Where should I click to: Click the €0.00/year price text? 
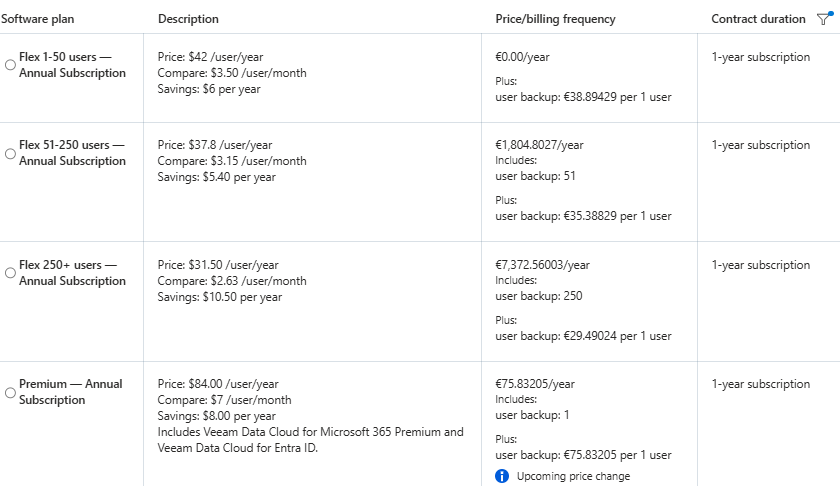[x=522, y=57]
